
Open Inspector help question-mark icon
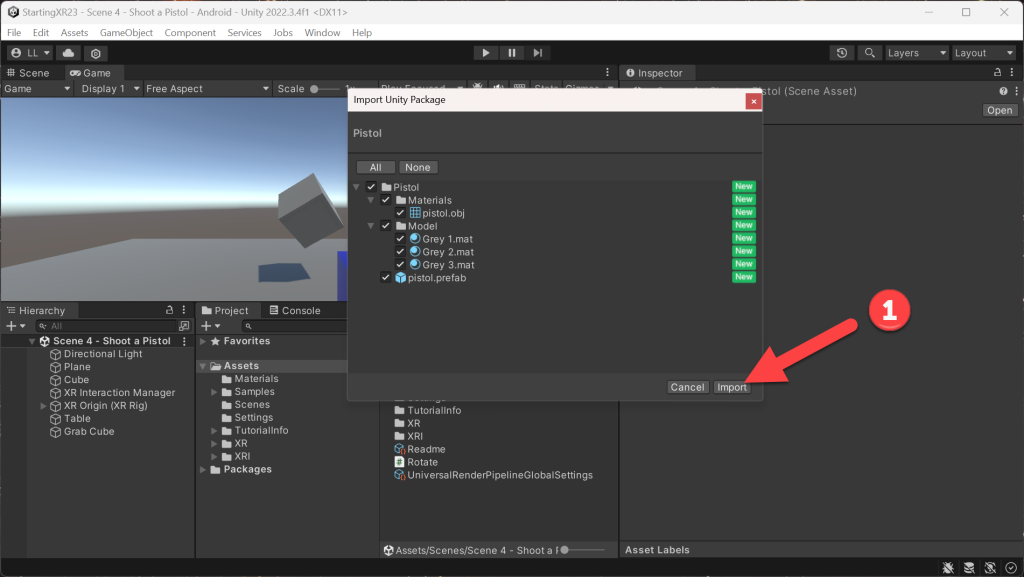tap(1003, 91)
